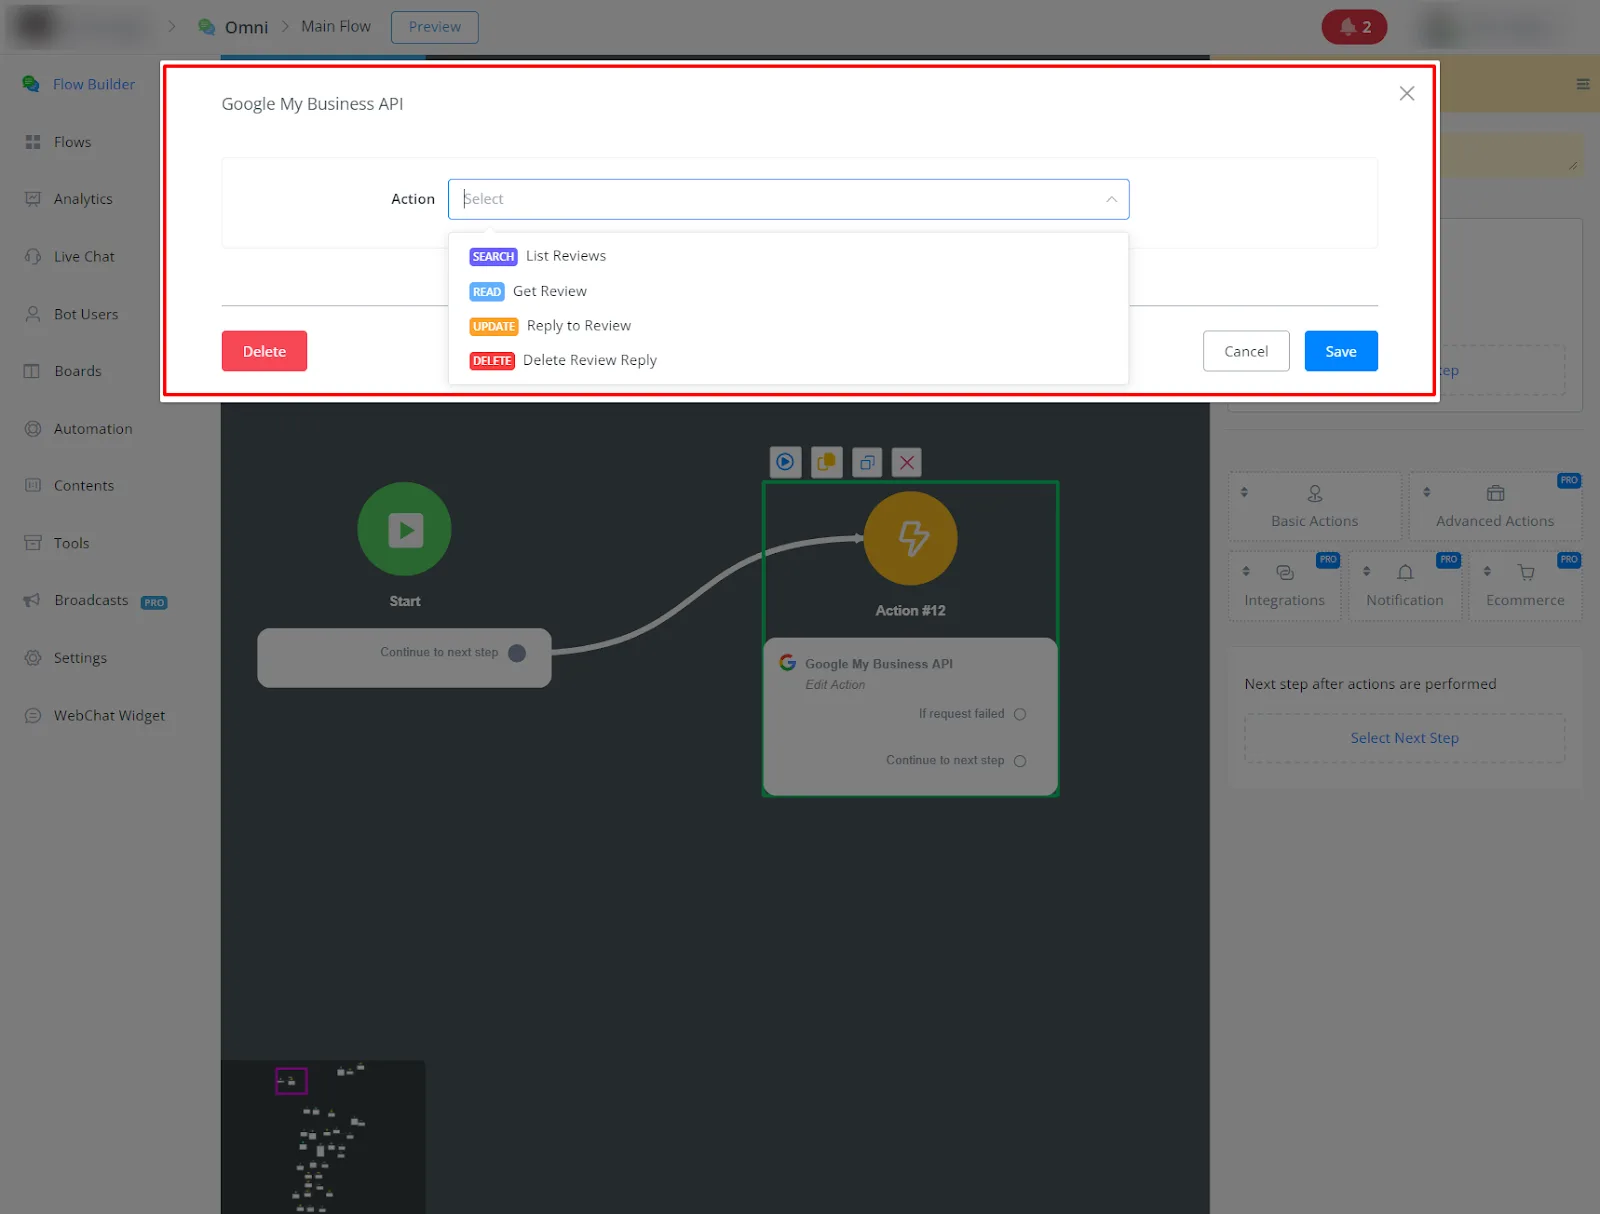Click the Omni bot icon in breadcrumb

click(x=207, y=27)
